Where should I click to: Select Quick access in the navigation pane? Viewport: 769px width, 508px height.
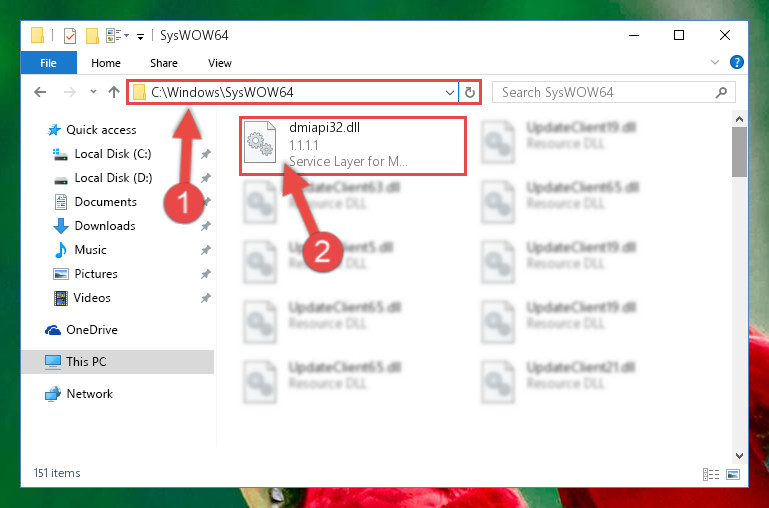click(x=92, y=130)
